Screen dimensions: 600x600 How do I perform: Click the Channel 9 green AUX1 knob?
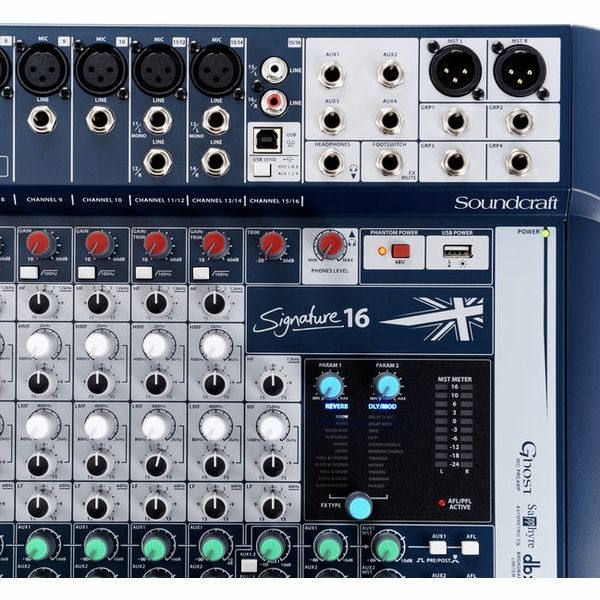pos(38,548)
